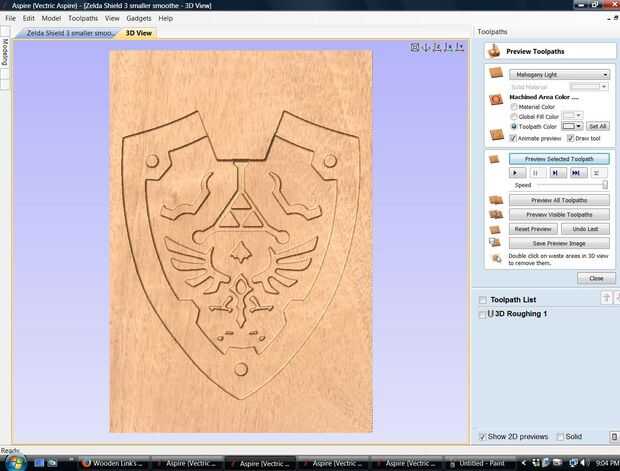Open the Edit menu
This screenshot has width=620, height=471.
point(28,18)
